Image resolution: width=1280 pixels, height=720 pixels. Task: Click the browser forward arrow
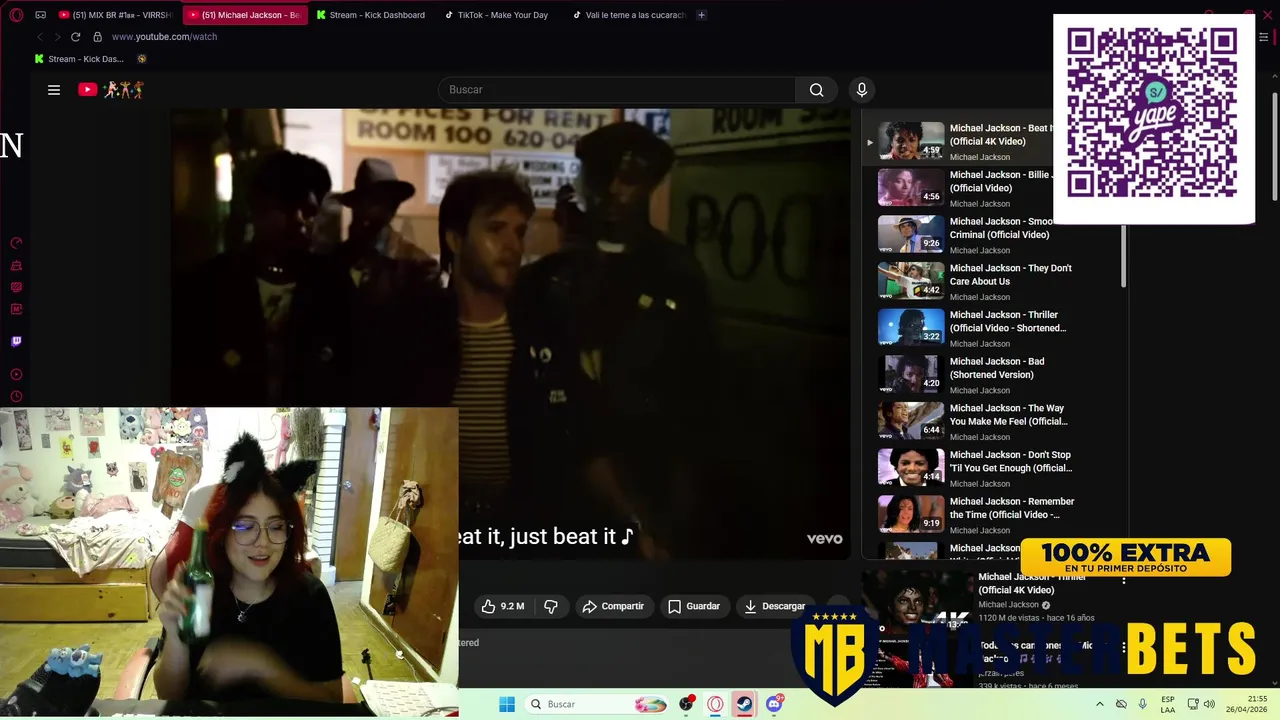point(57,37)
